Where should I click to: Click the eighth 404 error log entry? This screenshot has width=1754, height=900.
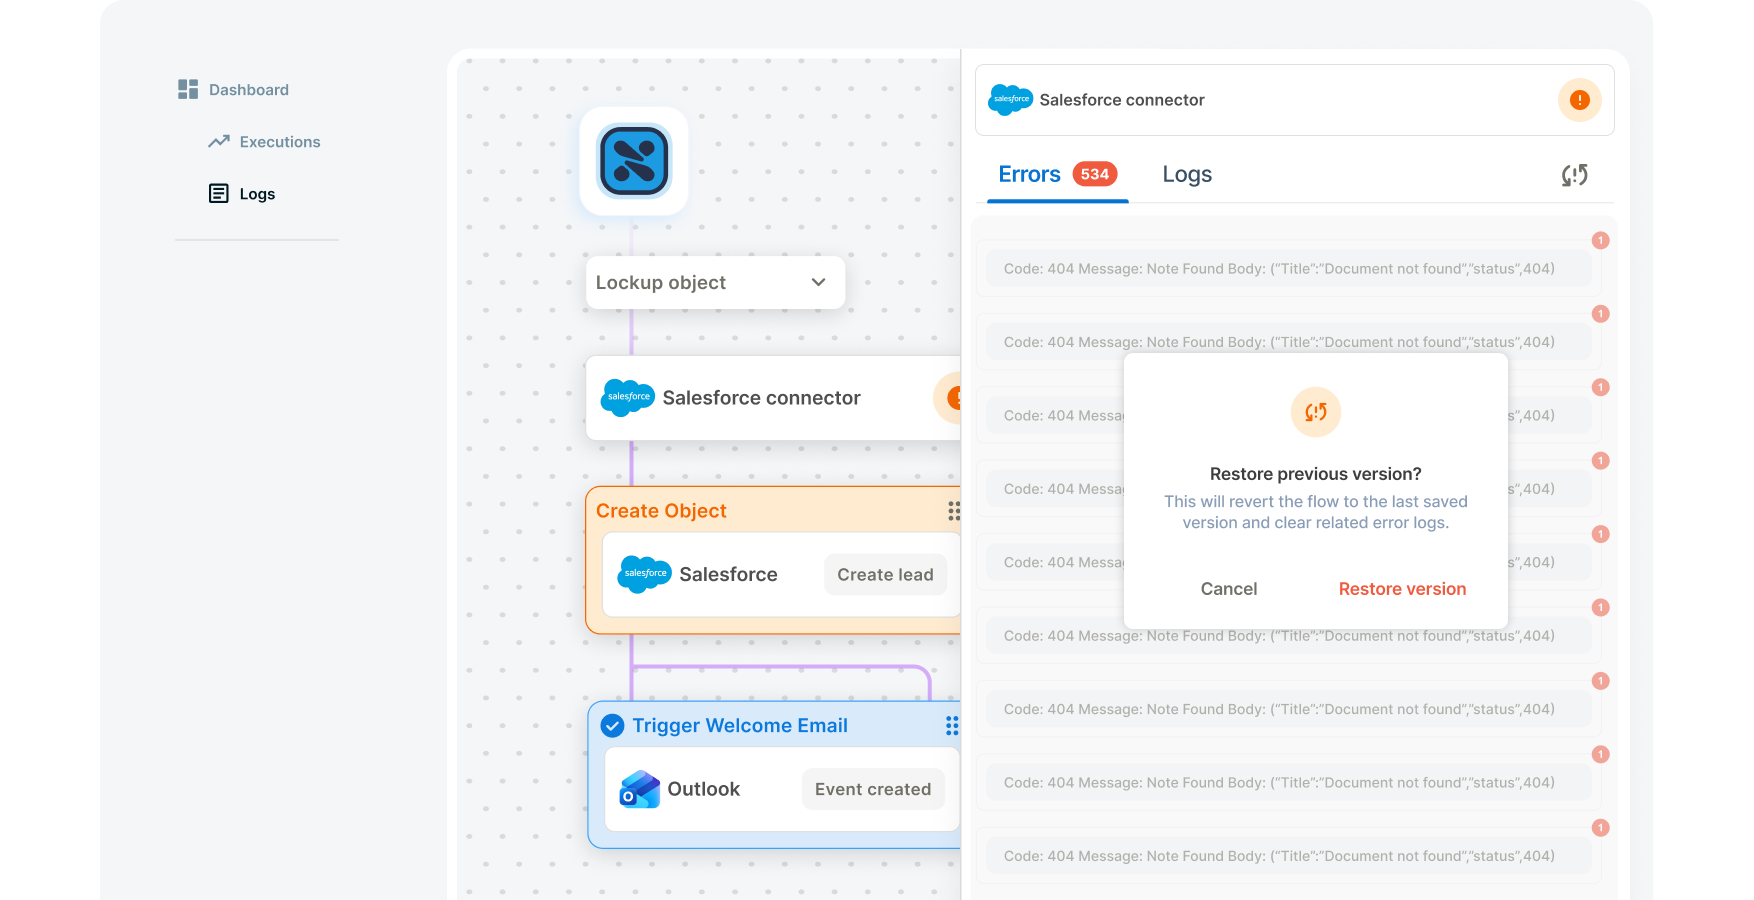(x=1288, y=783)
